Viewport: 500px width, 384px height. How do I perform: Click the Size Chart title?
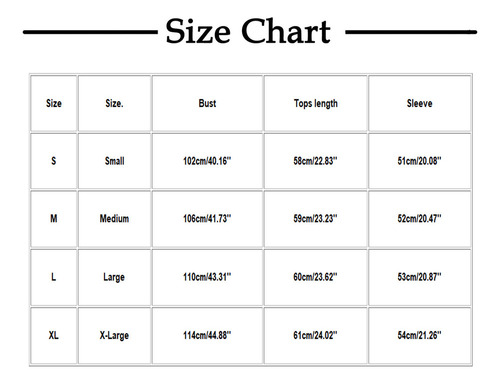[x=248, y=31]
